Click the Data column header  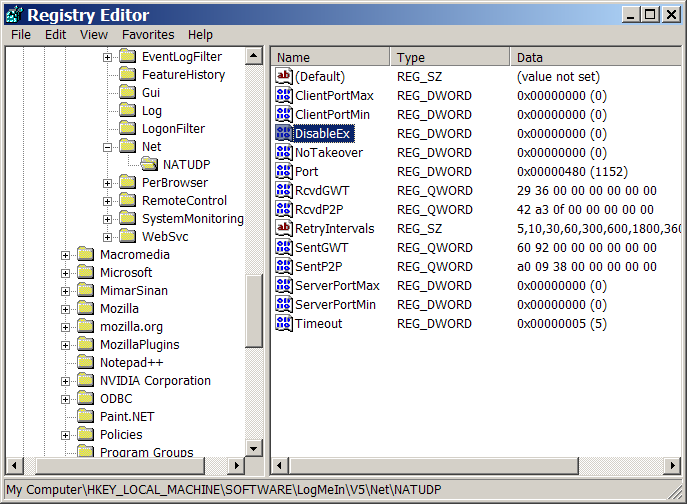tap(590, 58)
